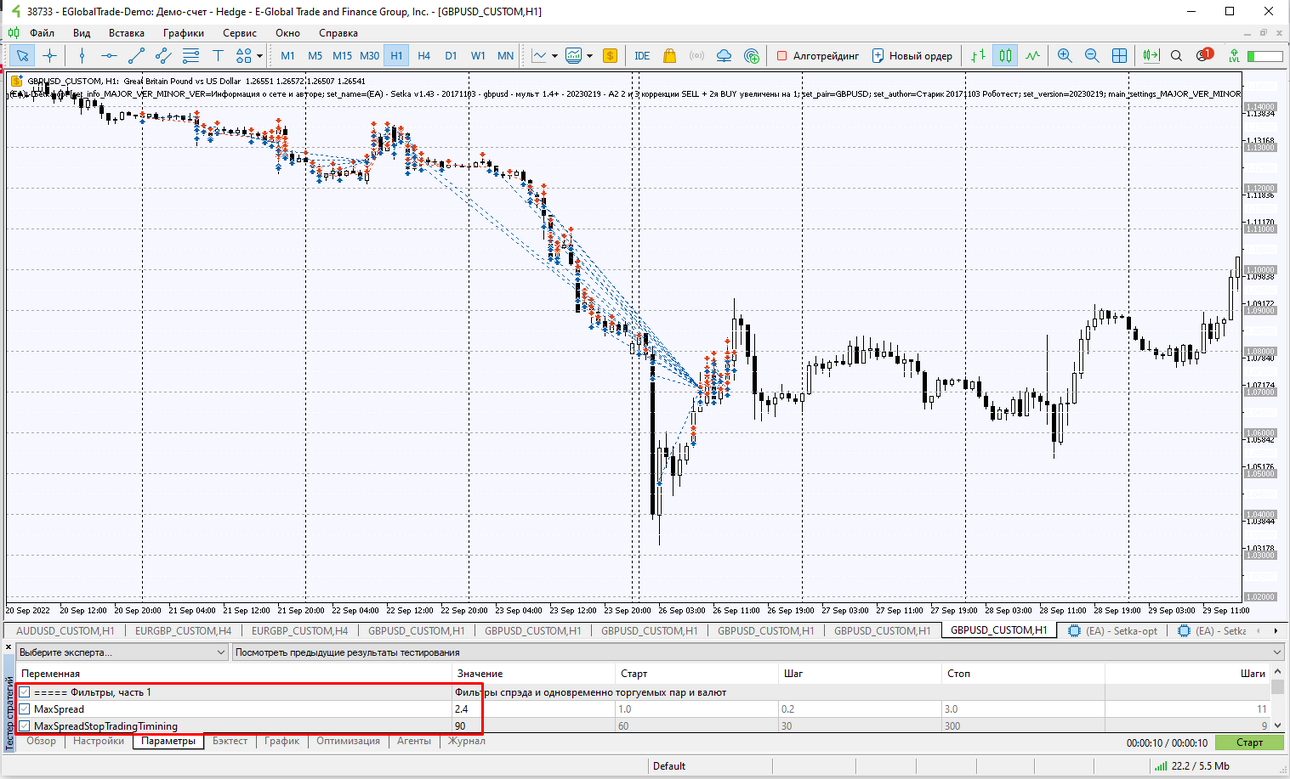Image resolution: width=1290 pixels, height=779 pixels.
Task: Select the text label tool
Action: click(x=217, y=56)
